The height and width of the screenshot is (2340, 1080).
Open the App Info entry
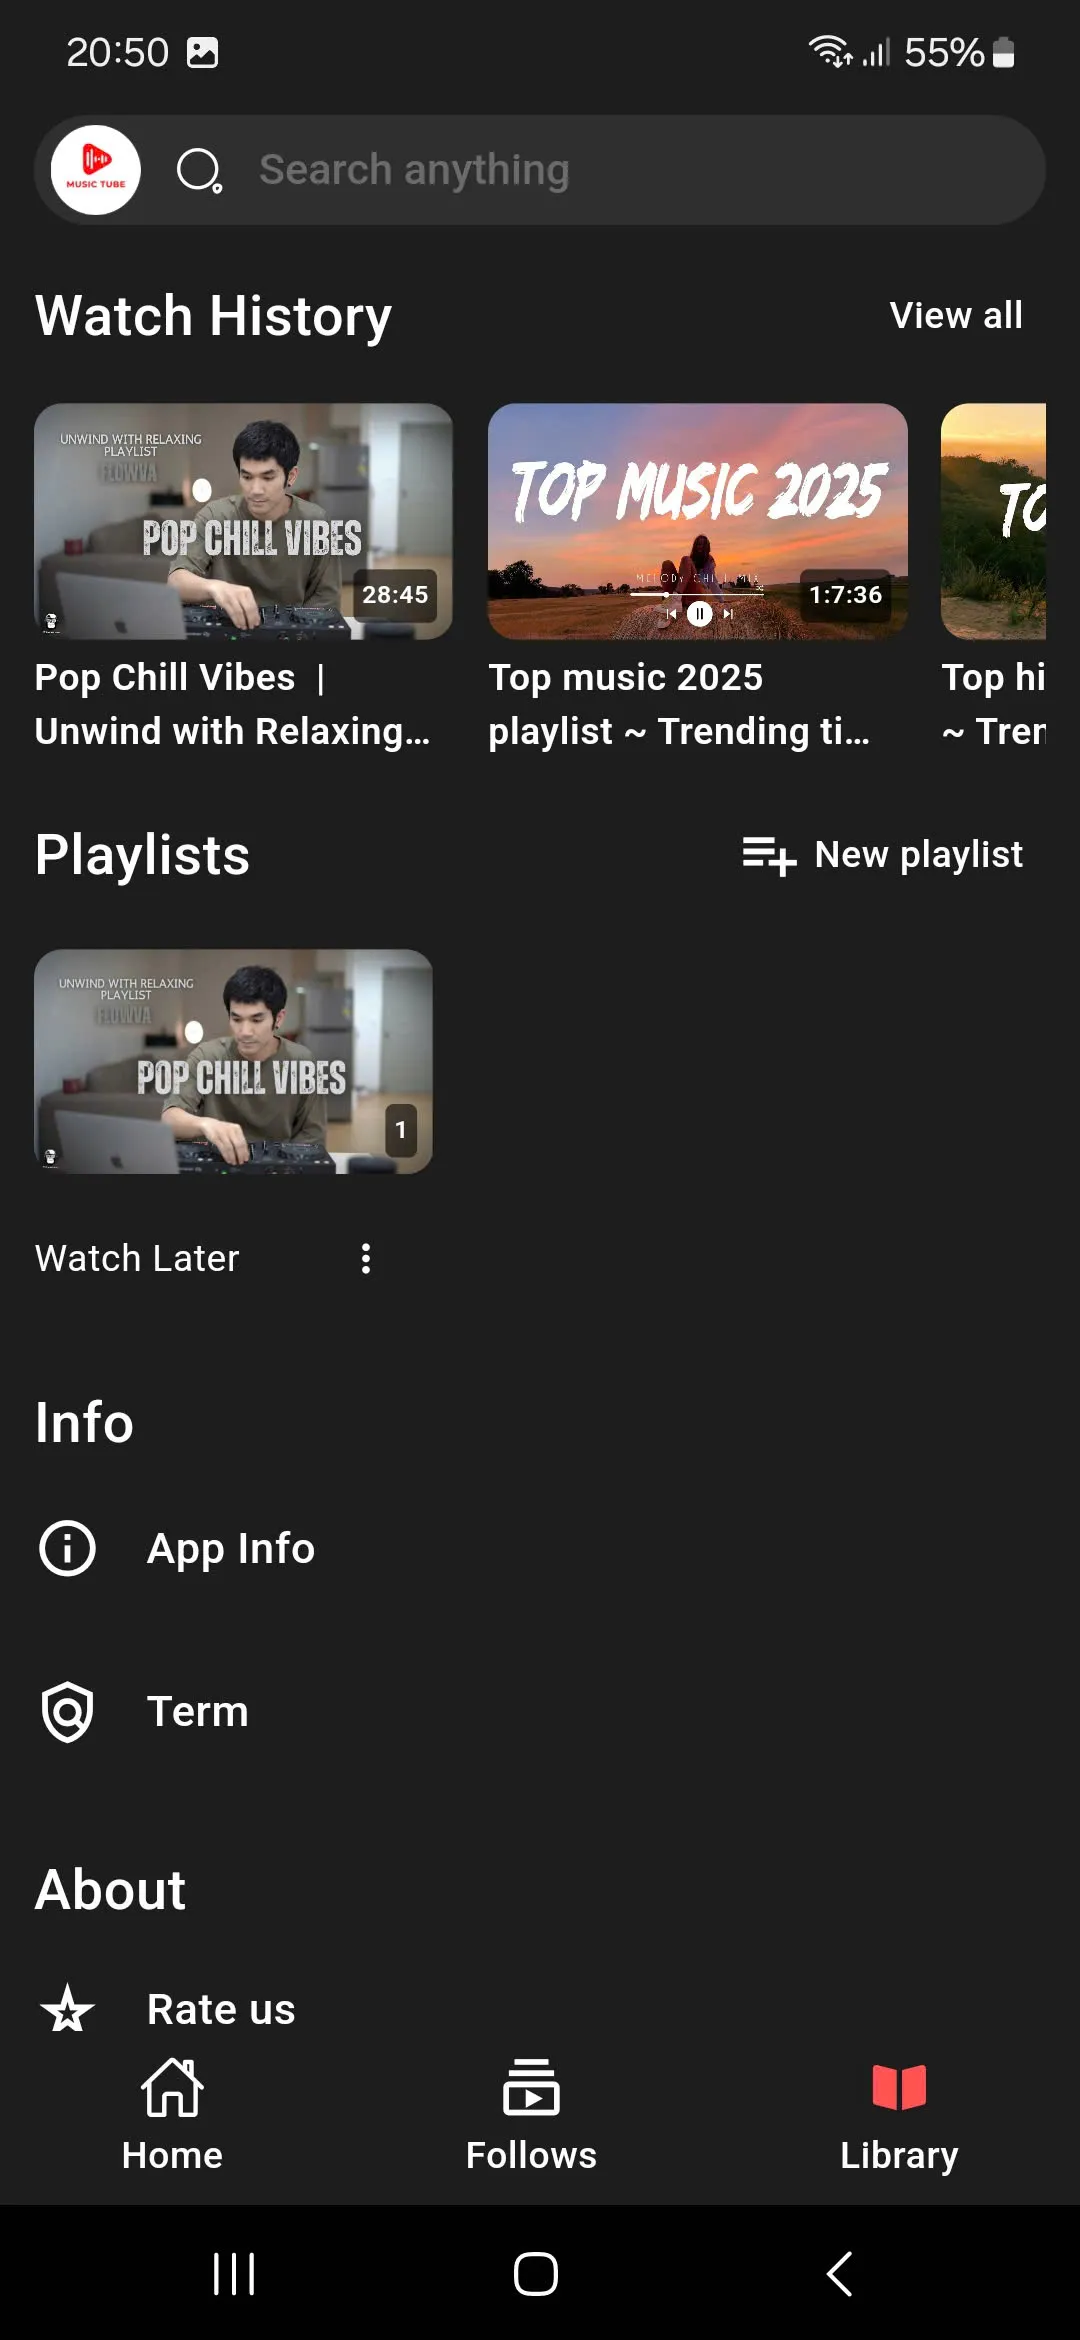point(231,1548)
